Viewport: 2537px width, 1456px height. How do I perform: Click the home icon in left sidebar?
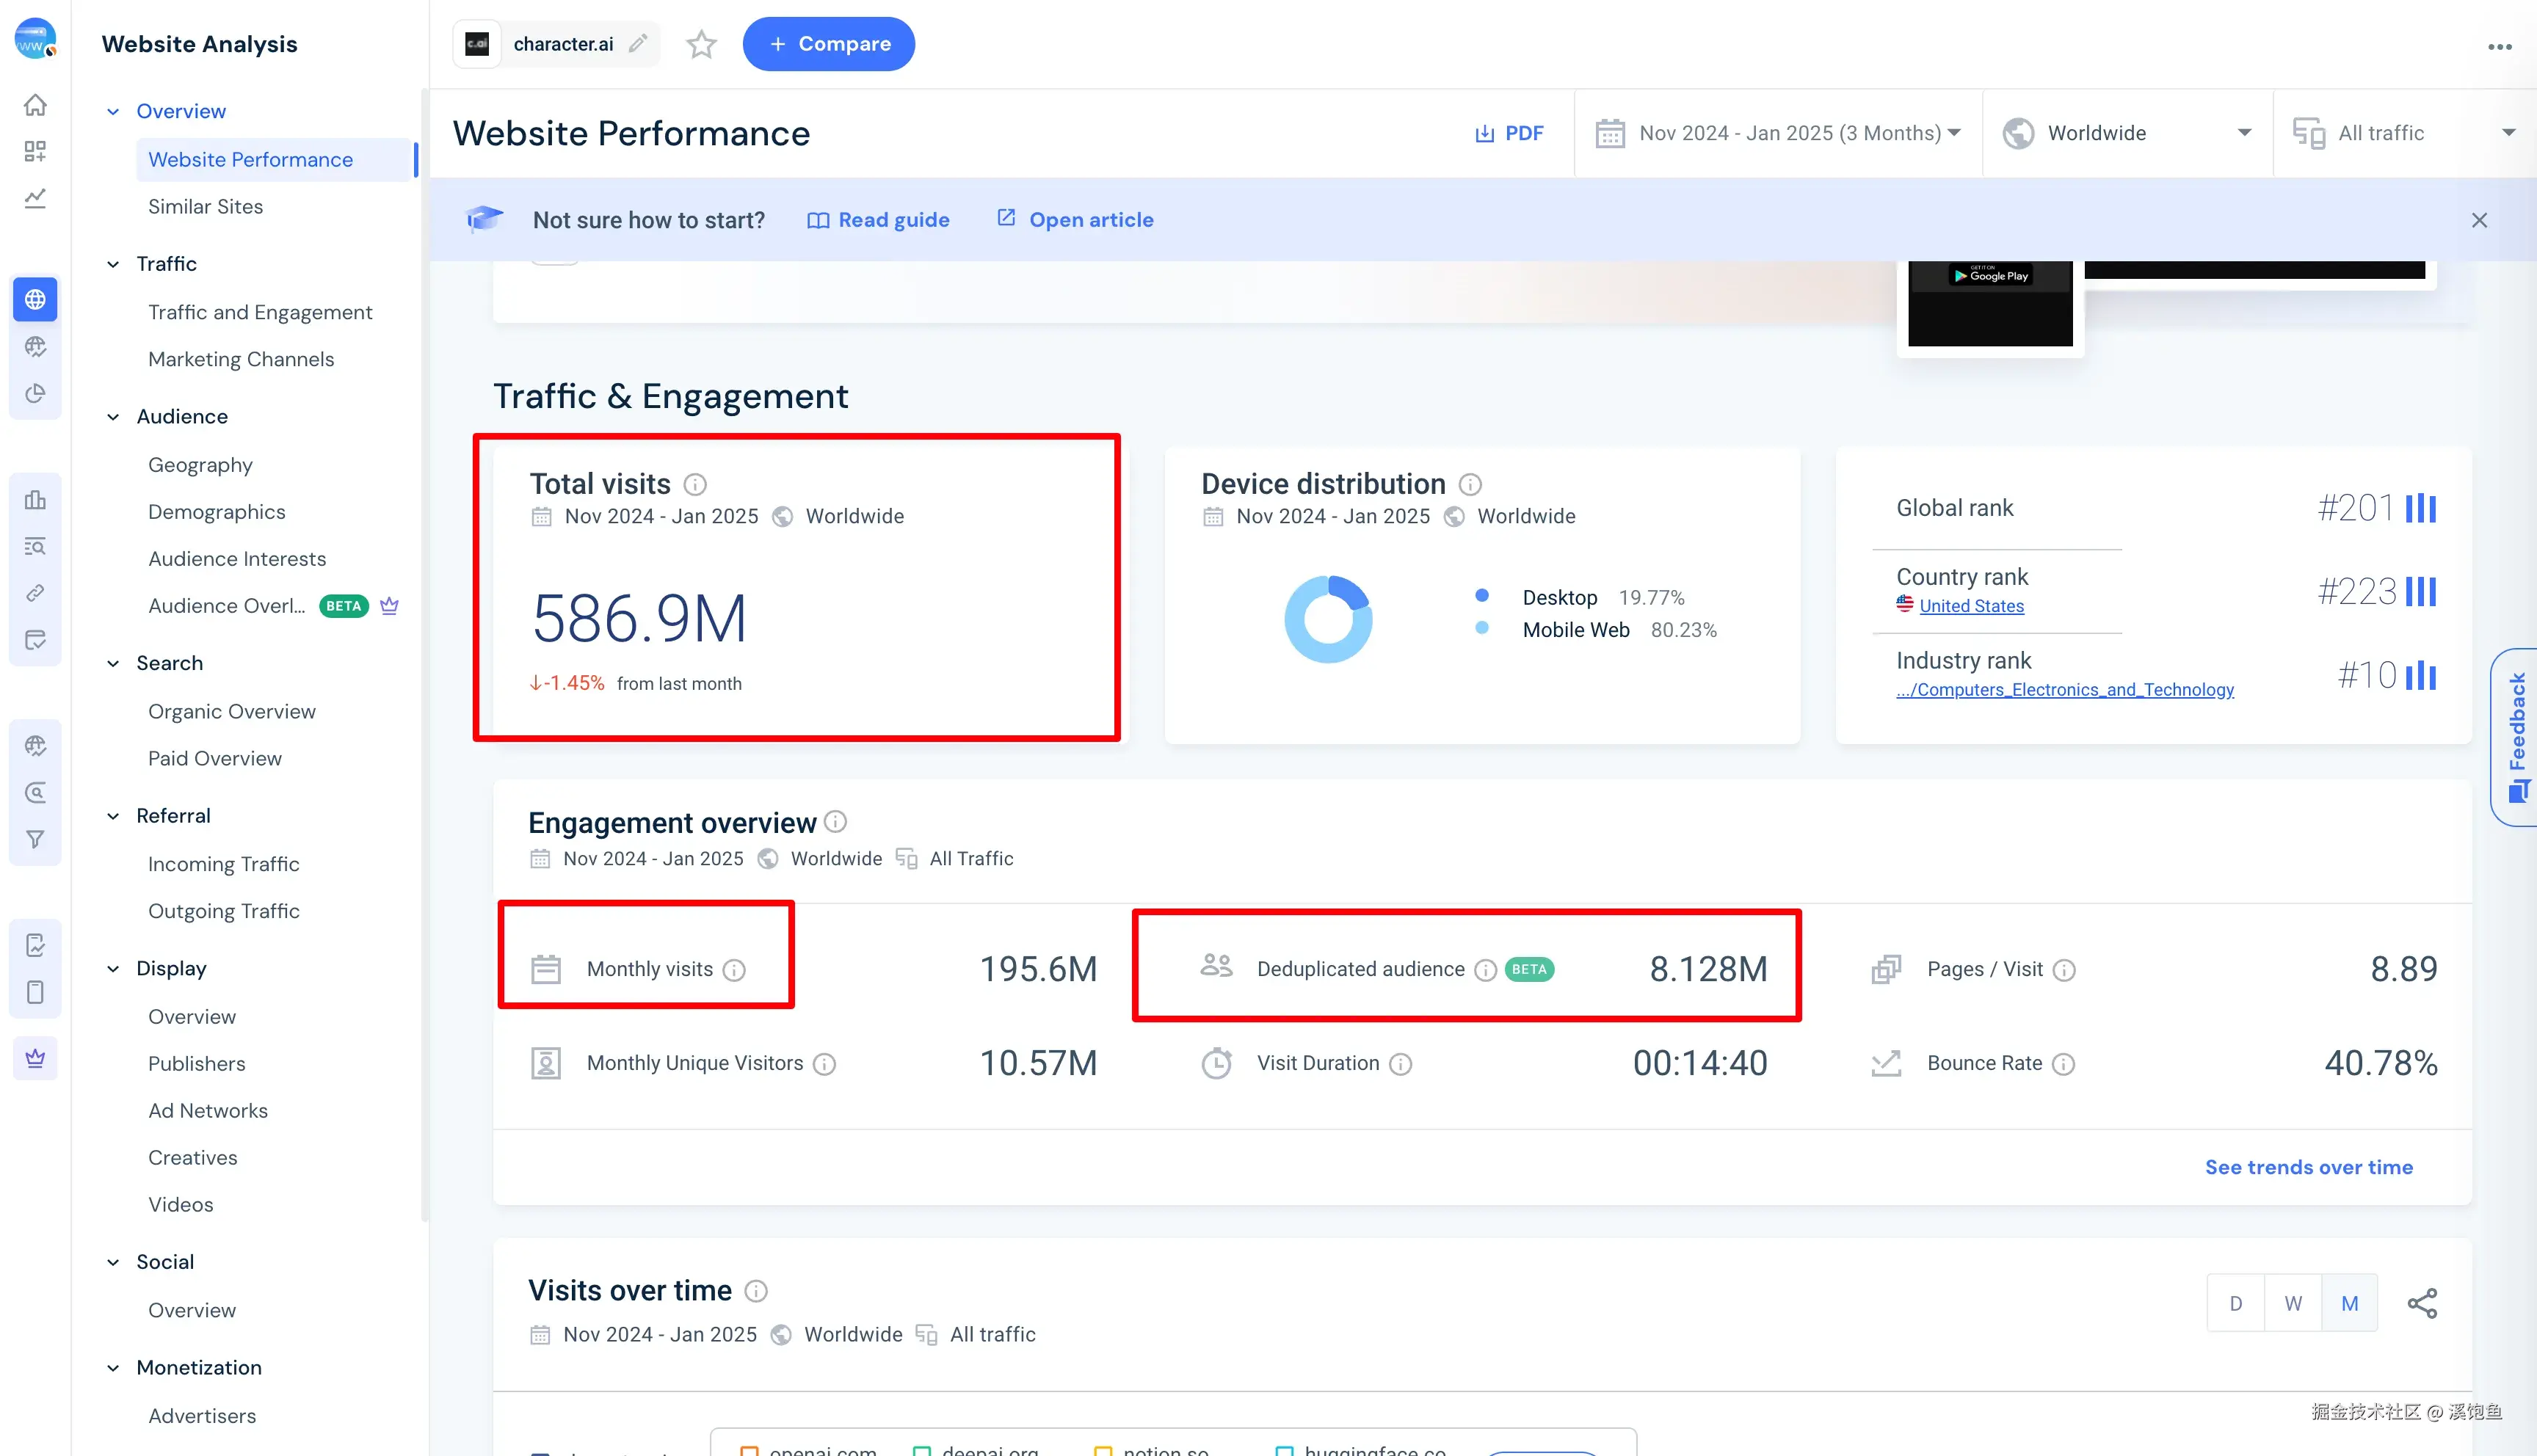pyautogui.click(x=35, y=105)
